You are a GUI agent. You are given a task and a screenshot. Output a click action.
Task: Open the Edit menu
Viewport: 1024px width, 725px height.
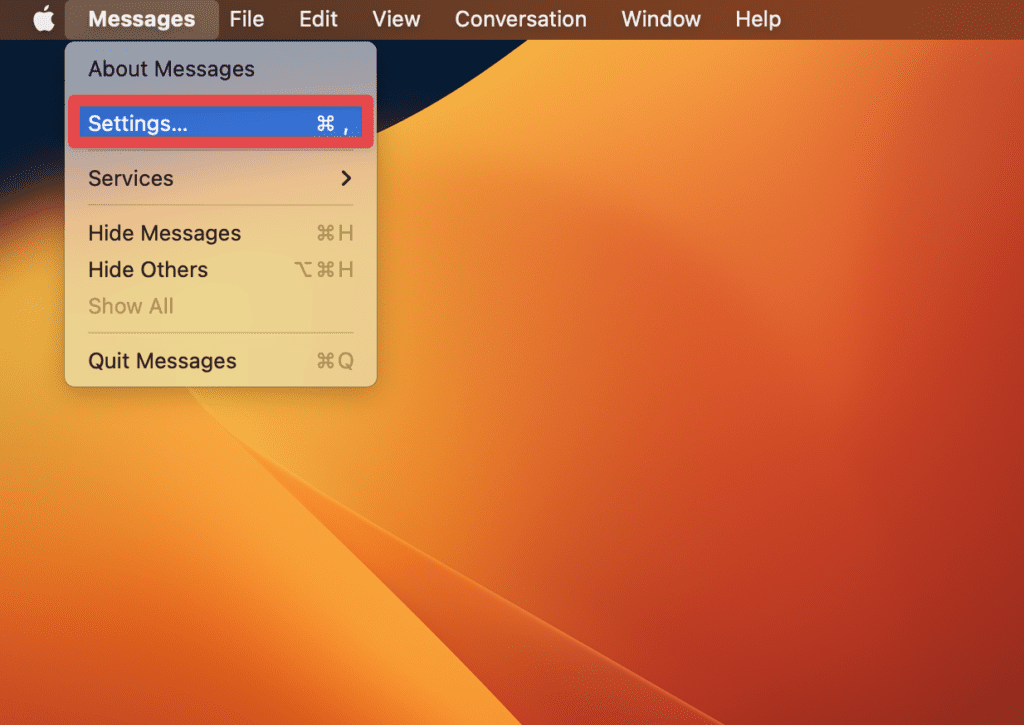[x=317, y=18]
